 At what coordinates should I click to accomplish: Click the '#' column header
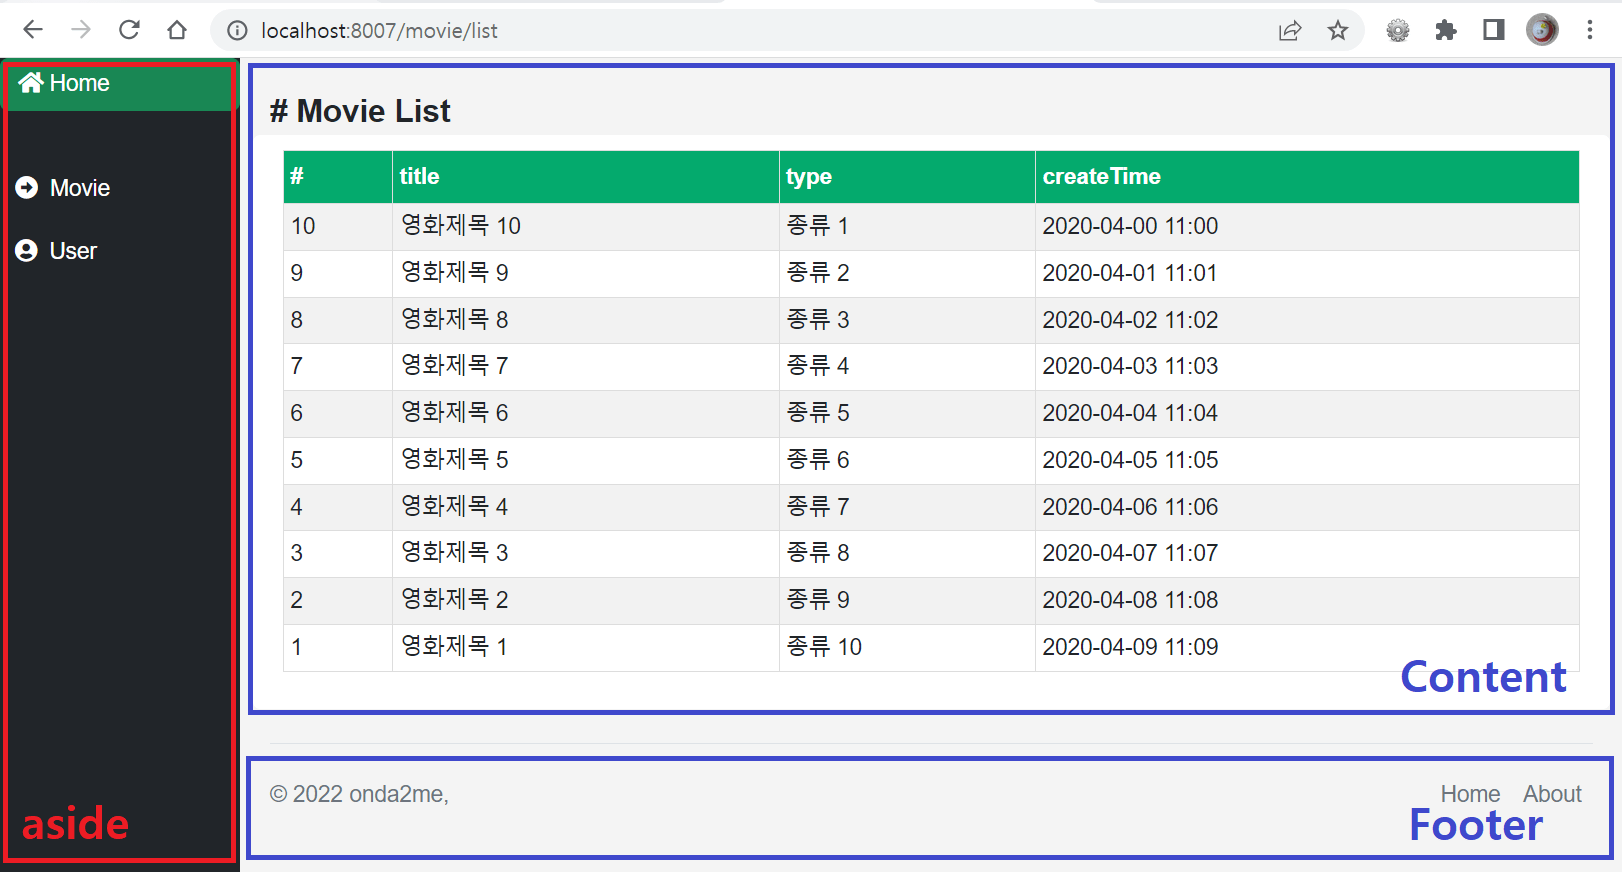tap(338, 177)
